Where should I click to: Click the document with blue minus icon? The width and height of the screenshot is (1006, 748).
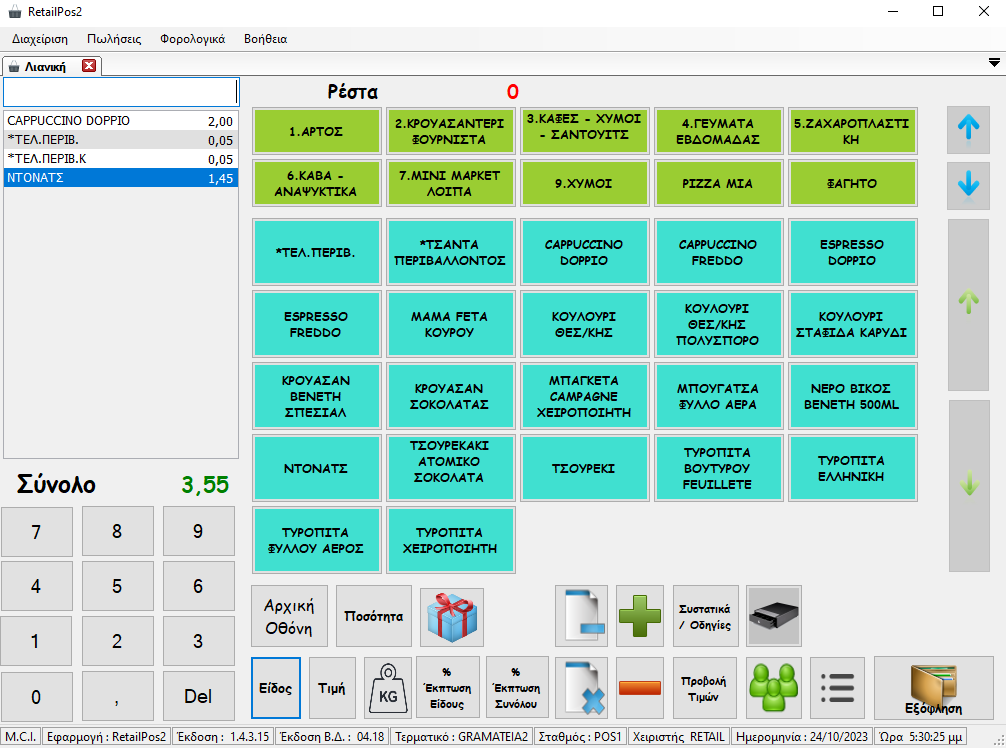pyautogui.click(x=581, y=616)
